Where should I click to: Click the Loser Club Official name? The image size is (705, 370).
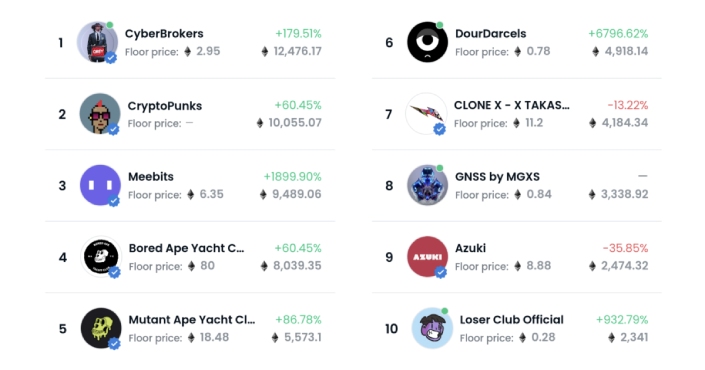tap(512, 320)
